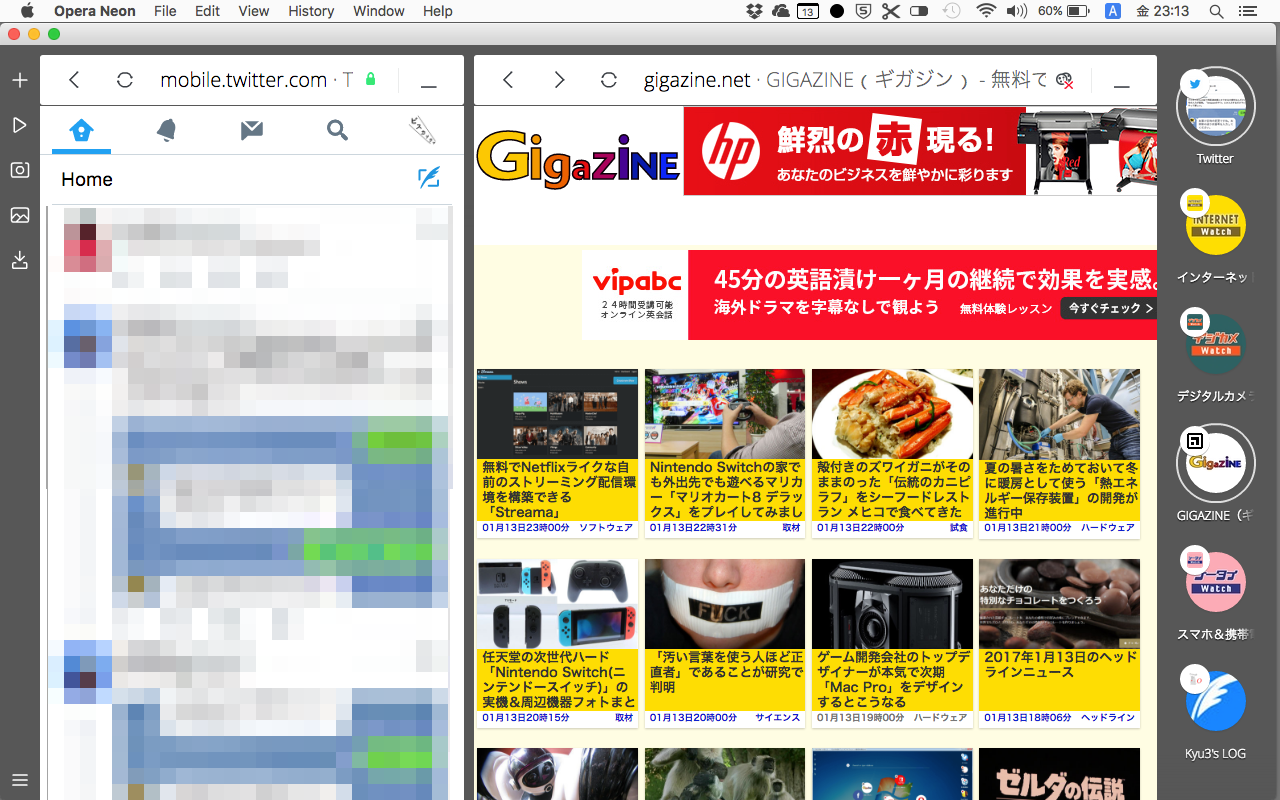The width and height of the screenshot is (1280, 800).
Task: Open the Help menu
Action: point(438,11)
